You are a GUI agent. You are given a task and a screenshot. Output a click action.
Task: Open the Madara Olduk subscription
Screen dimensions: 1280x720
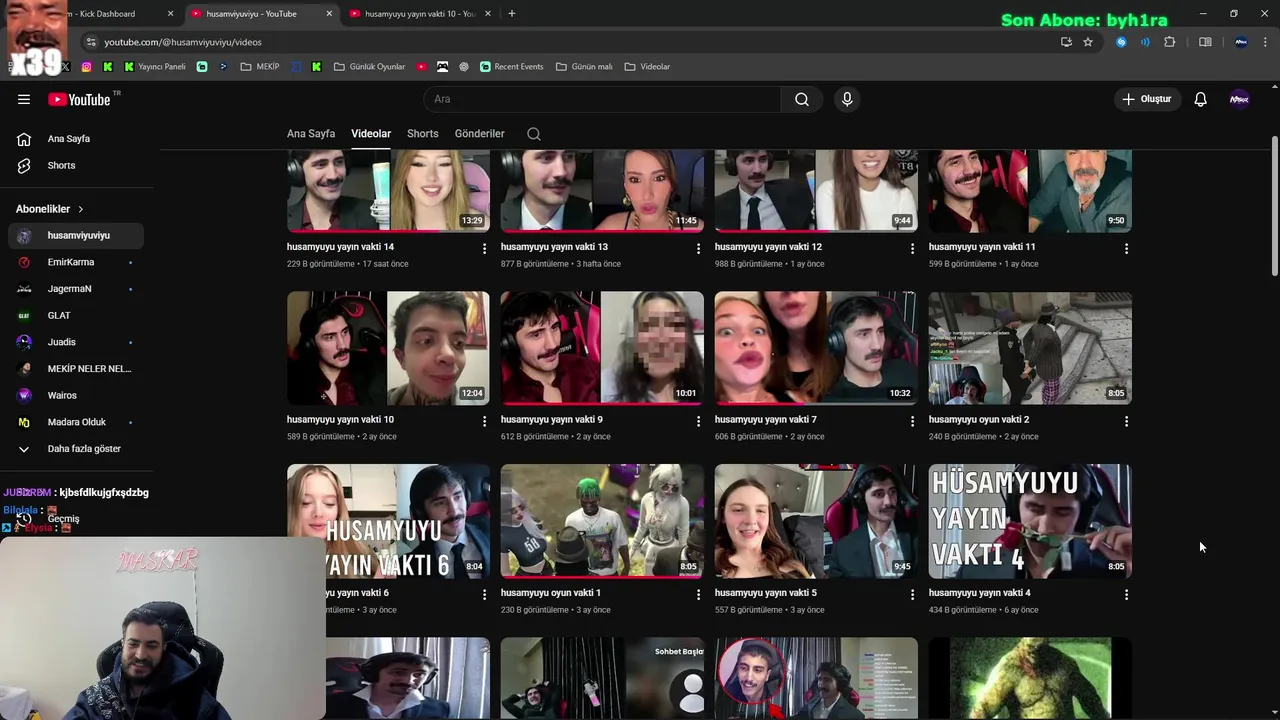[x=75, y=422]
